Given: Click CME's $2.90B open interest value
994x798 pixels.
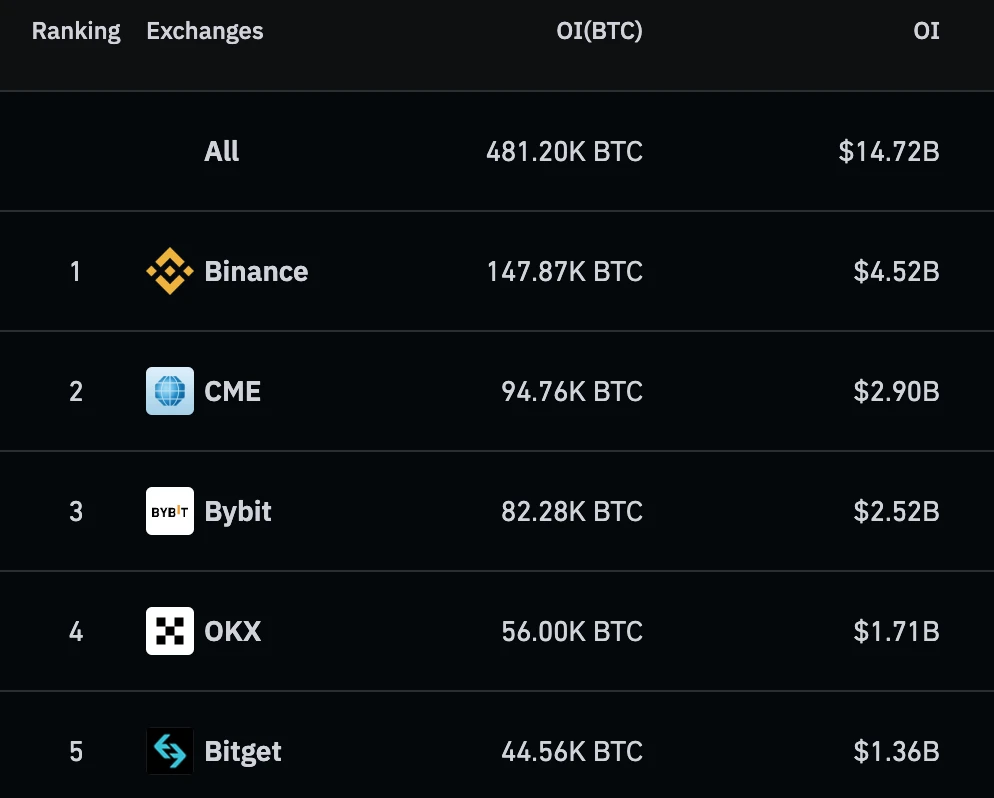Looking at the screenshot, I should click(896, 391).
